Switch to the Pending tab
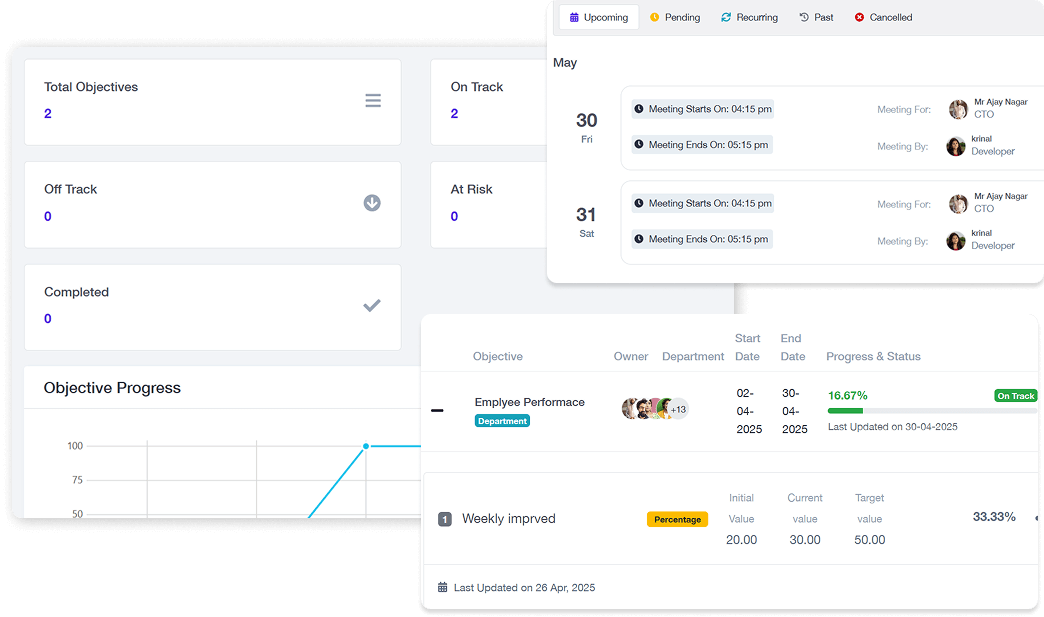 pyautogui.click(x=675, y=17)
